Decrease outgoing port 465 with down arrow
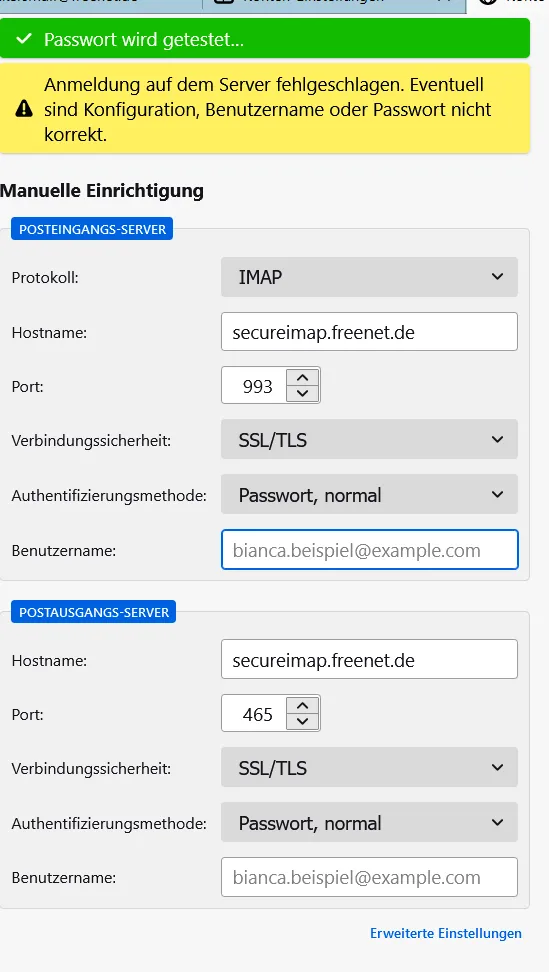Screen dimensions: 549x972 click(302, 721)
